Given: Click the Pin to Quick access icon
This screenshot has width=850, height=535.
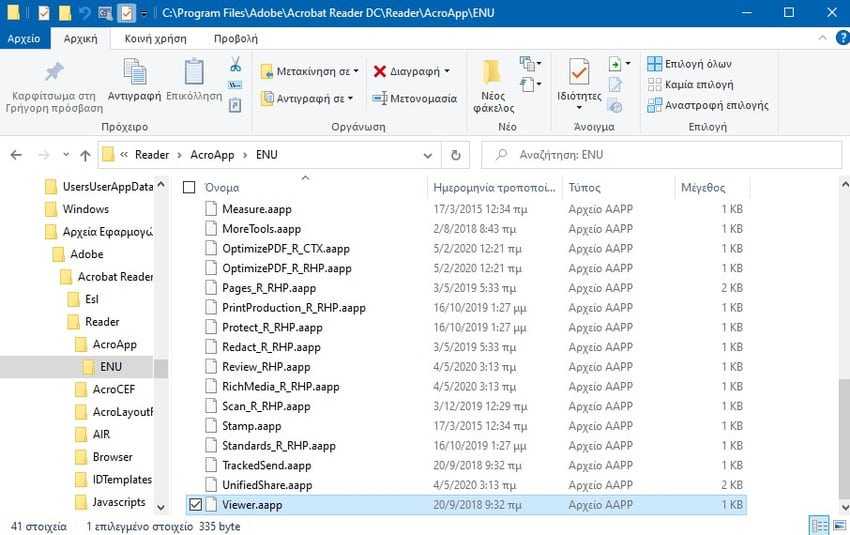Looking at the screenshot, I should [x=54, y=72].
